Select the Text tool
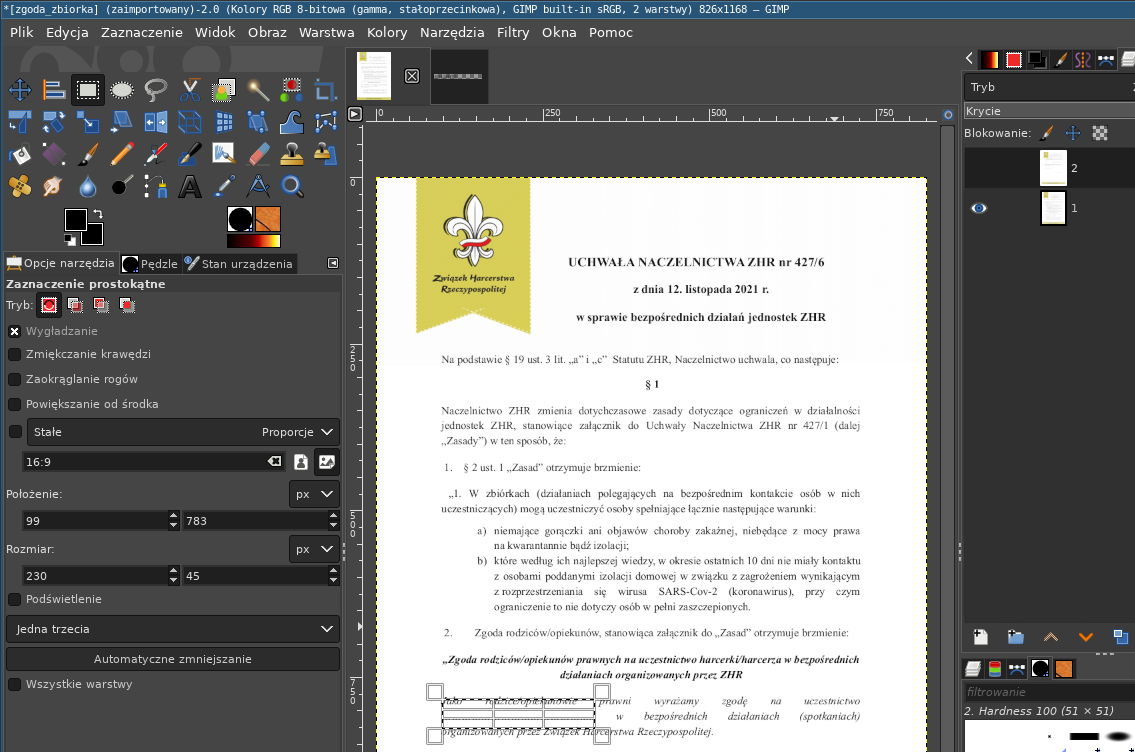The width and height of the screenshot is (1135, 752). click(x=189, y=186)
